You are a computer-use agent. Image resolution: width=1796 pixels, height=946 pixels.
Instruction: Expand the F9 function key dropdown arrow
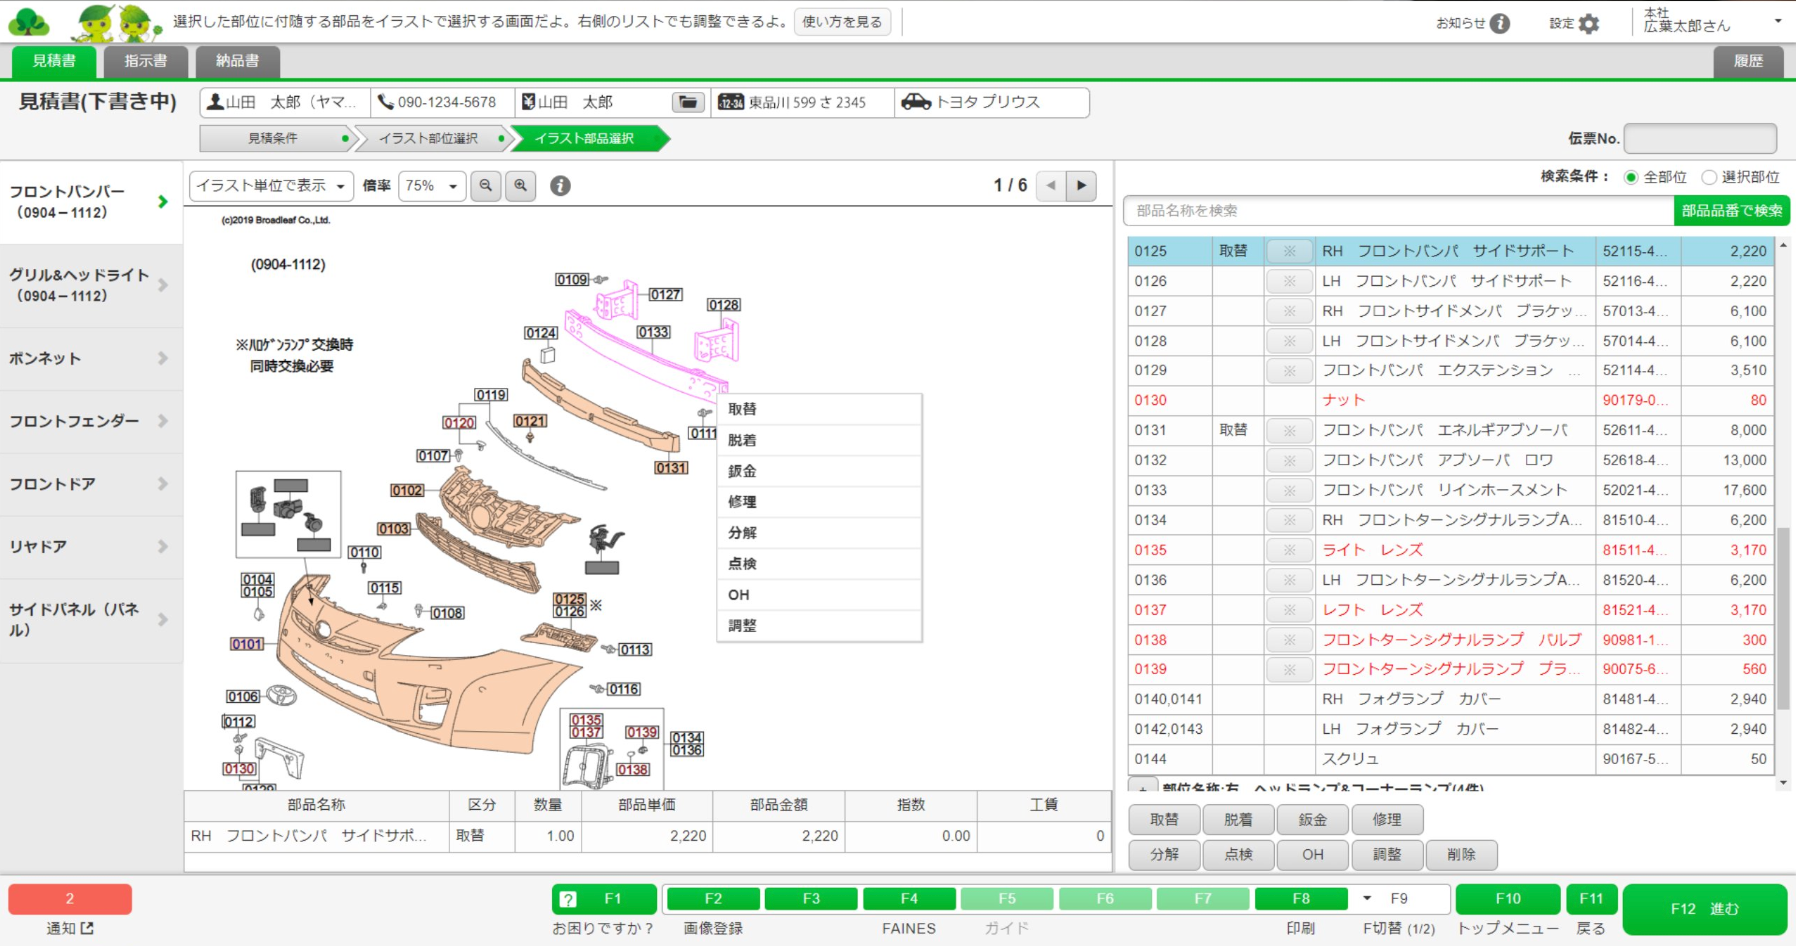tap(1367, 899)
